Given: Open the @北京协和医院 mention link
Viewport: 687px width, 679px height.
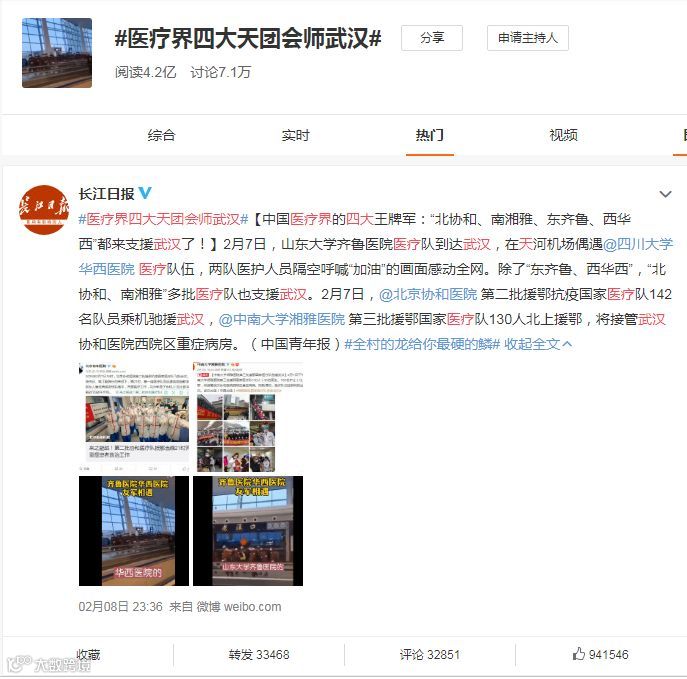Looking at the screenshot, I should pyautogui.click(x=428, y=294).
